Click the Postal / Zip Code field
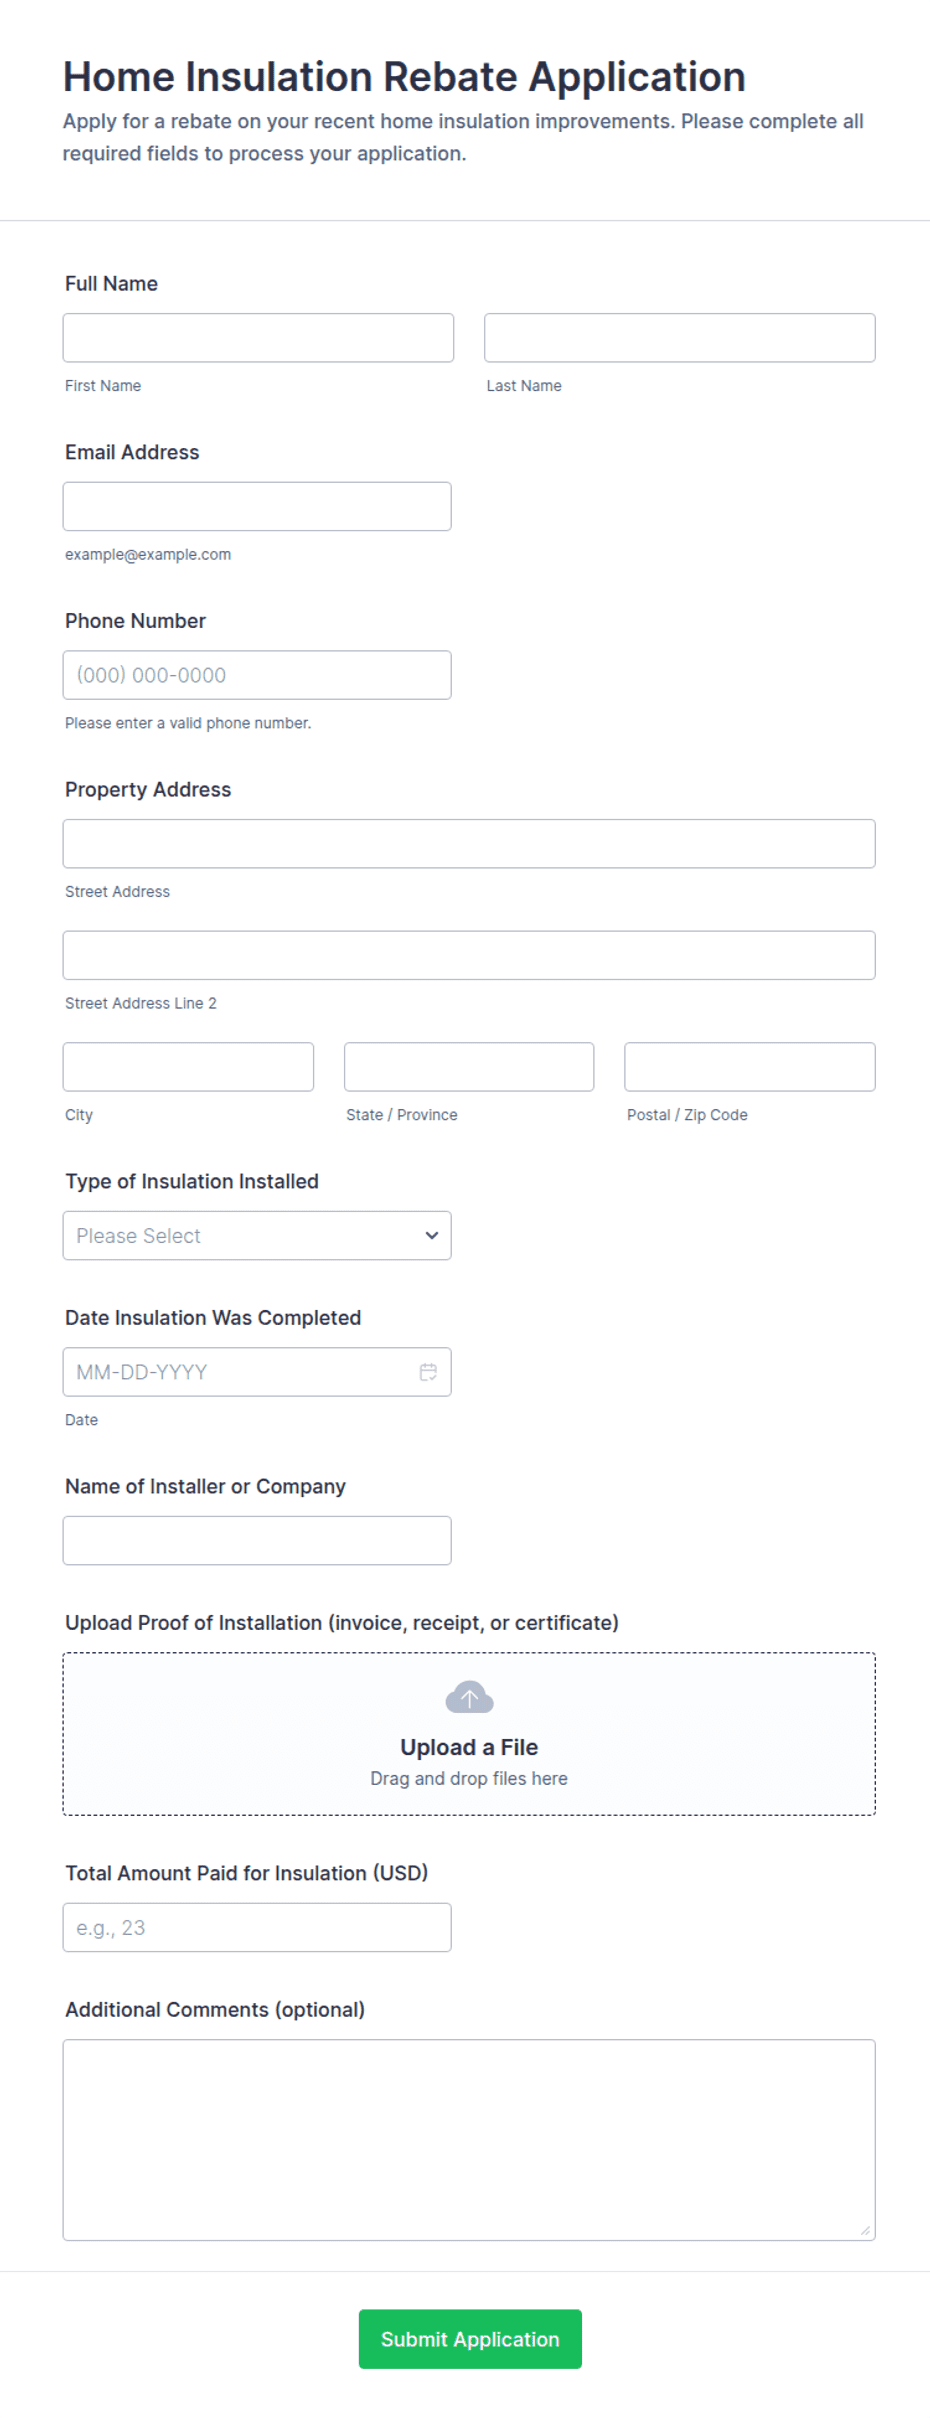The height and width of the screenshot is (2418, 930). (x=749, y=1067)
